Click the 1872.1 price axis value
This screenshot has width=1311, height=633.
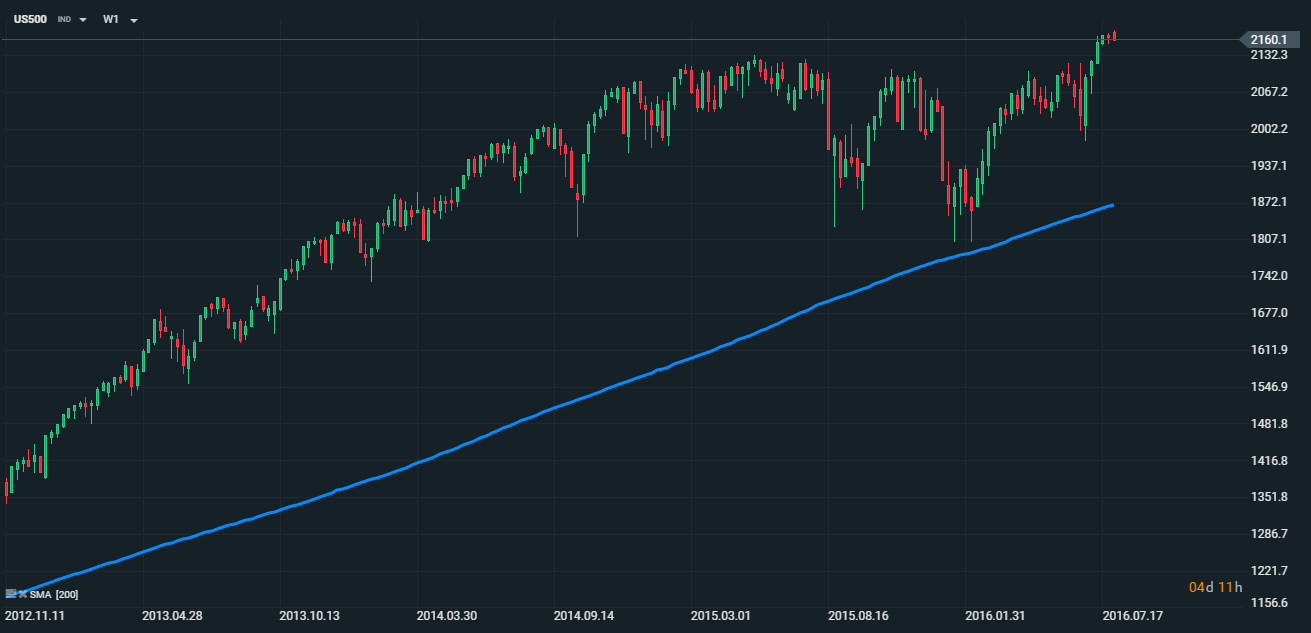(1268, 202)
